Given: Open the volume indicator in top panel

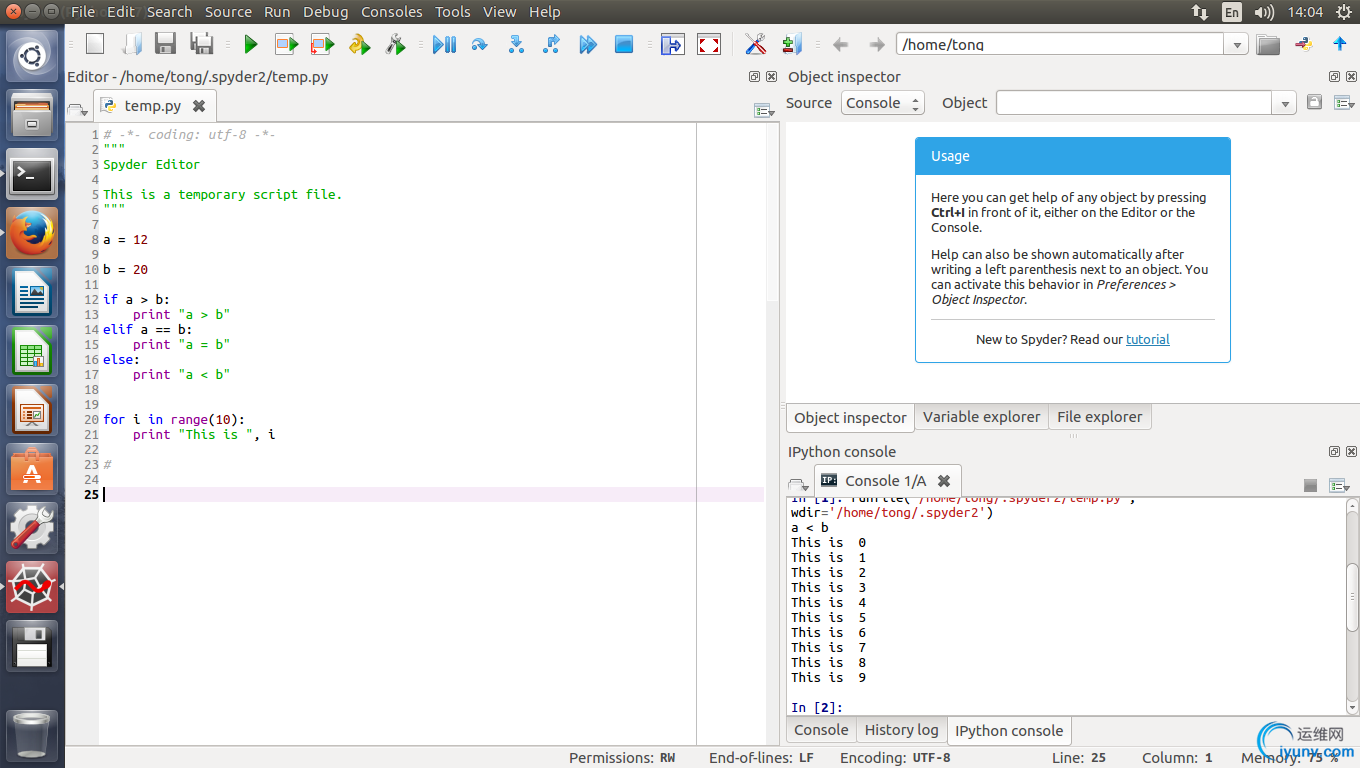Looking at the screenshot, I should [x=1264, y=12].
